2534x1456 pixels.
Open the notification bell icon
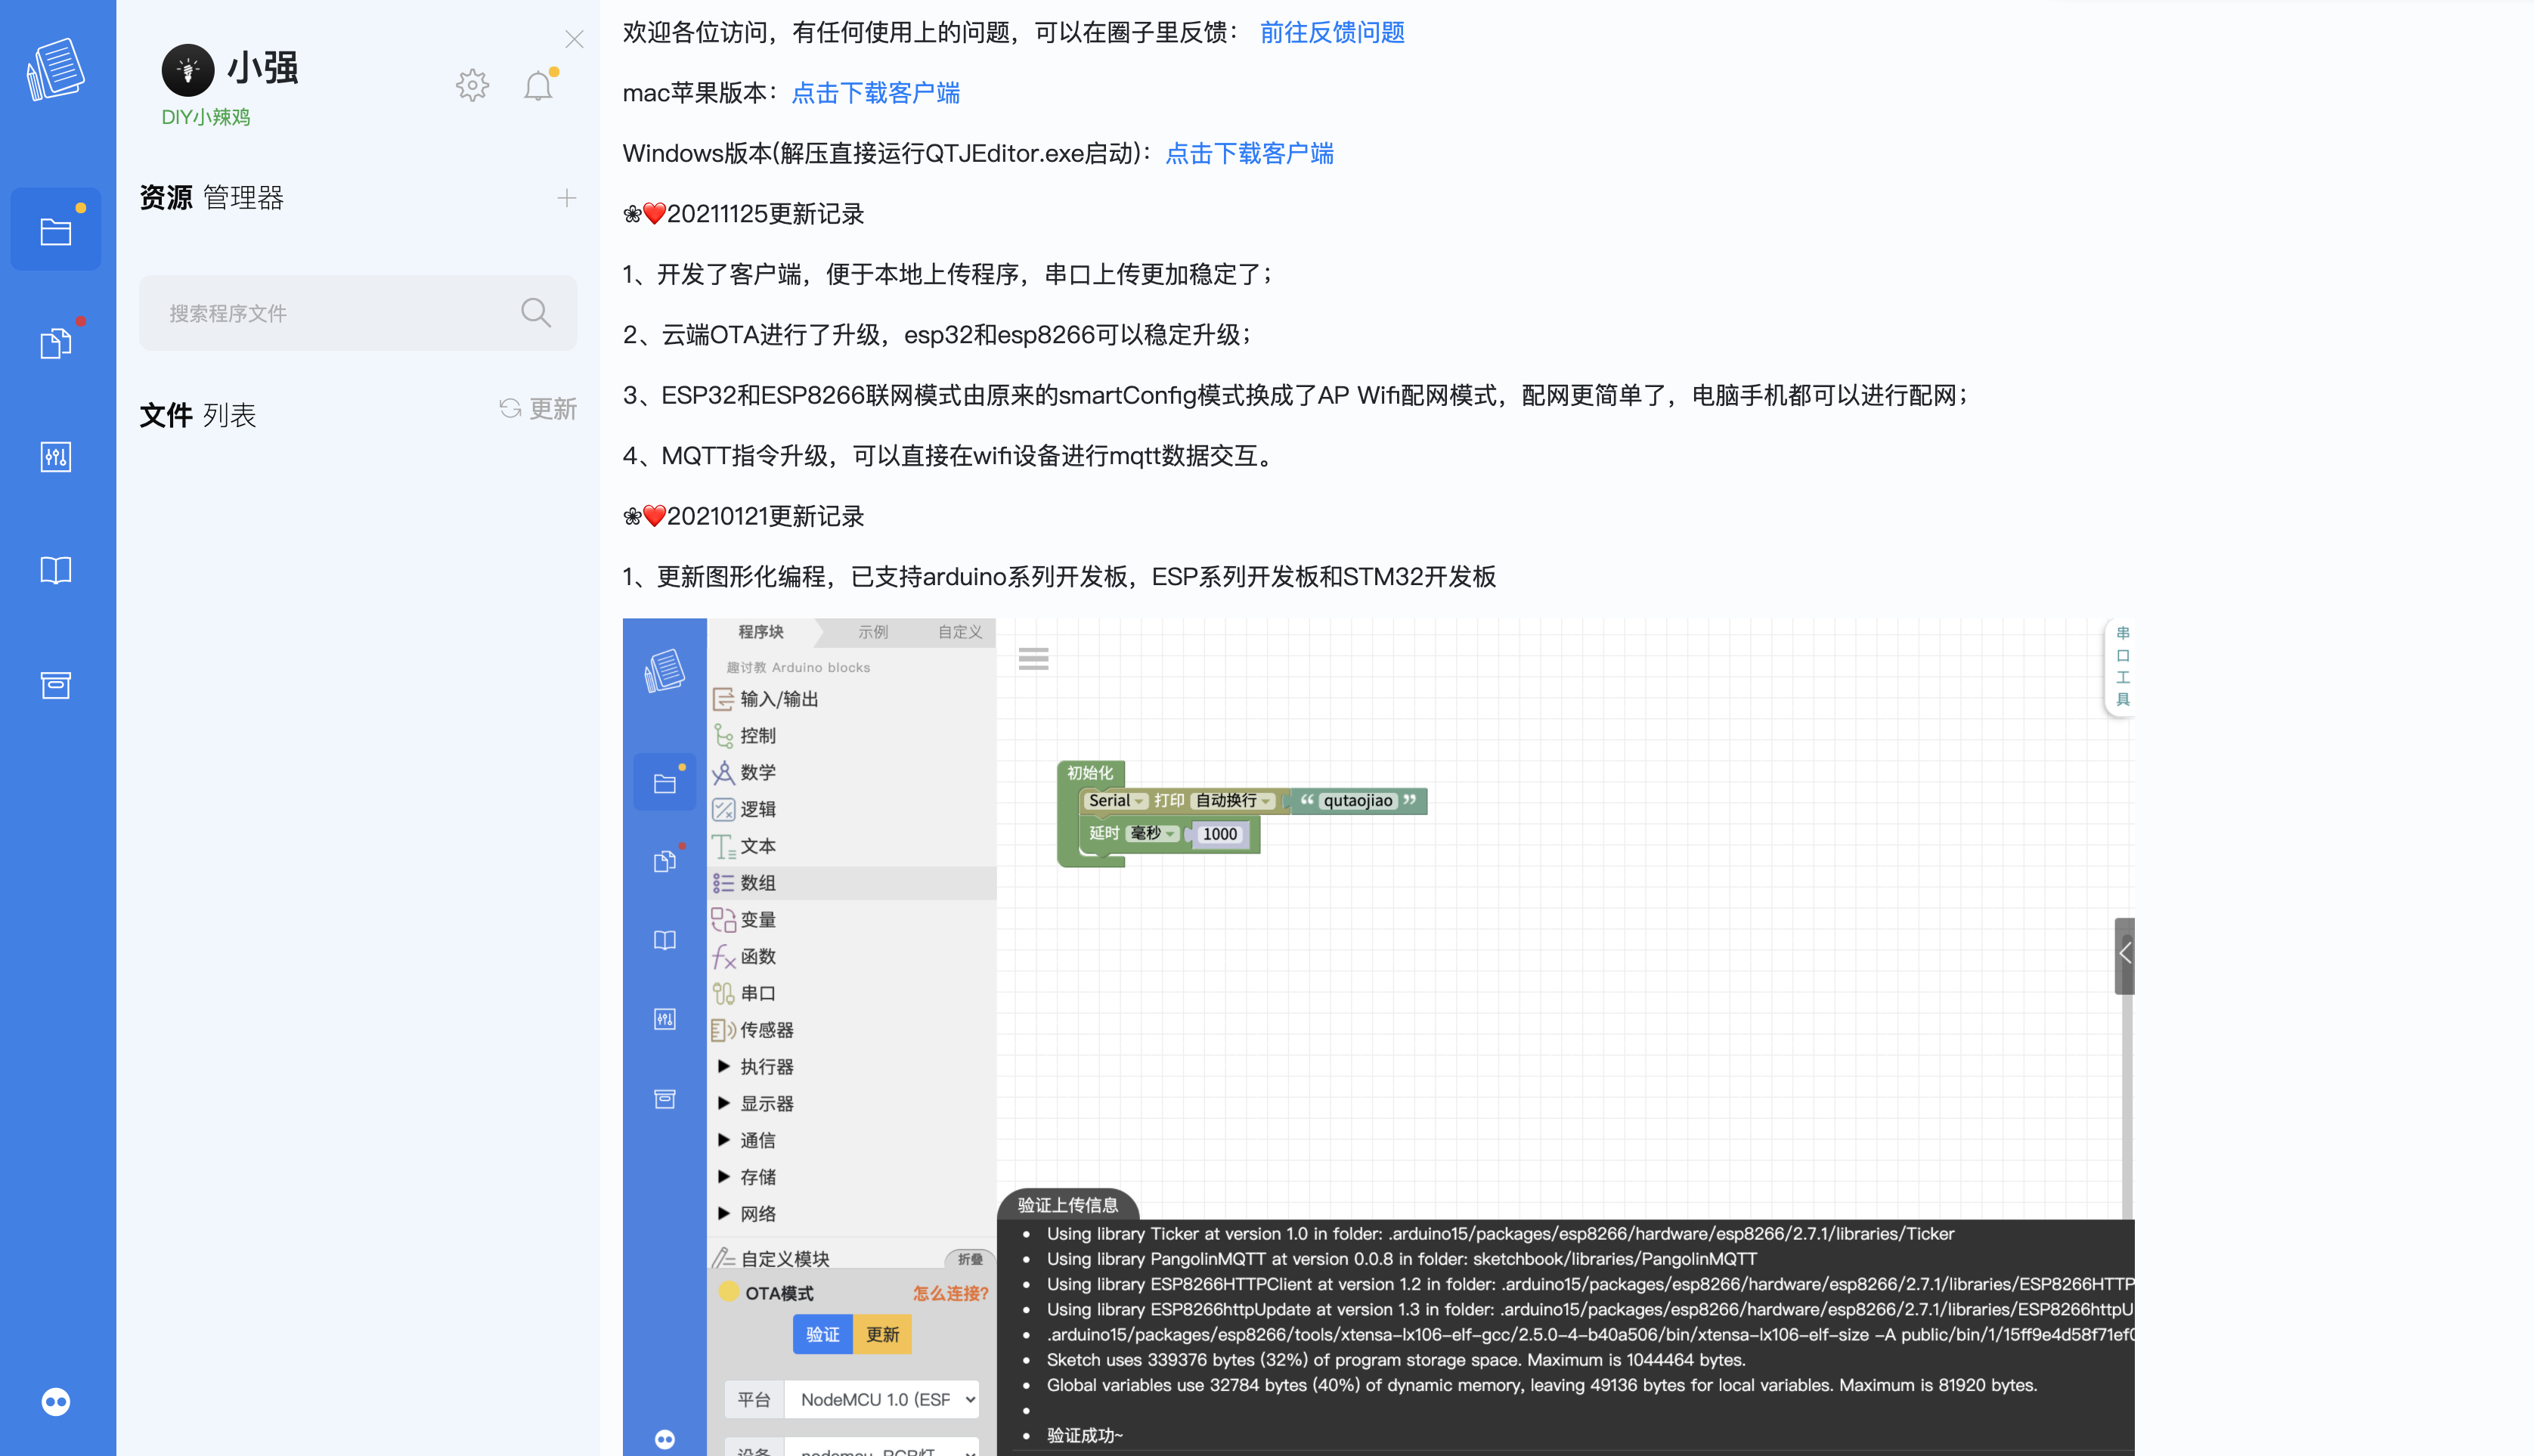tap(538, 86)
